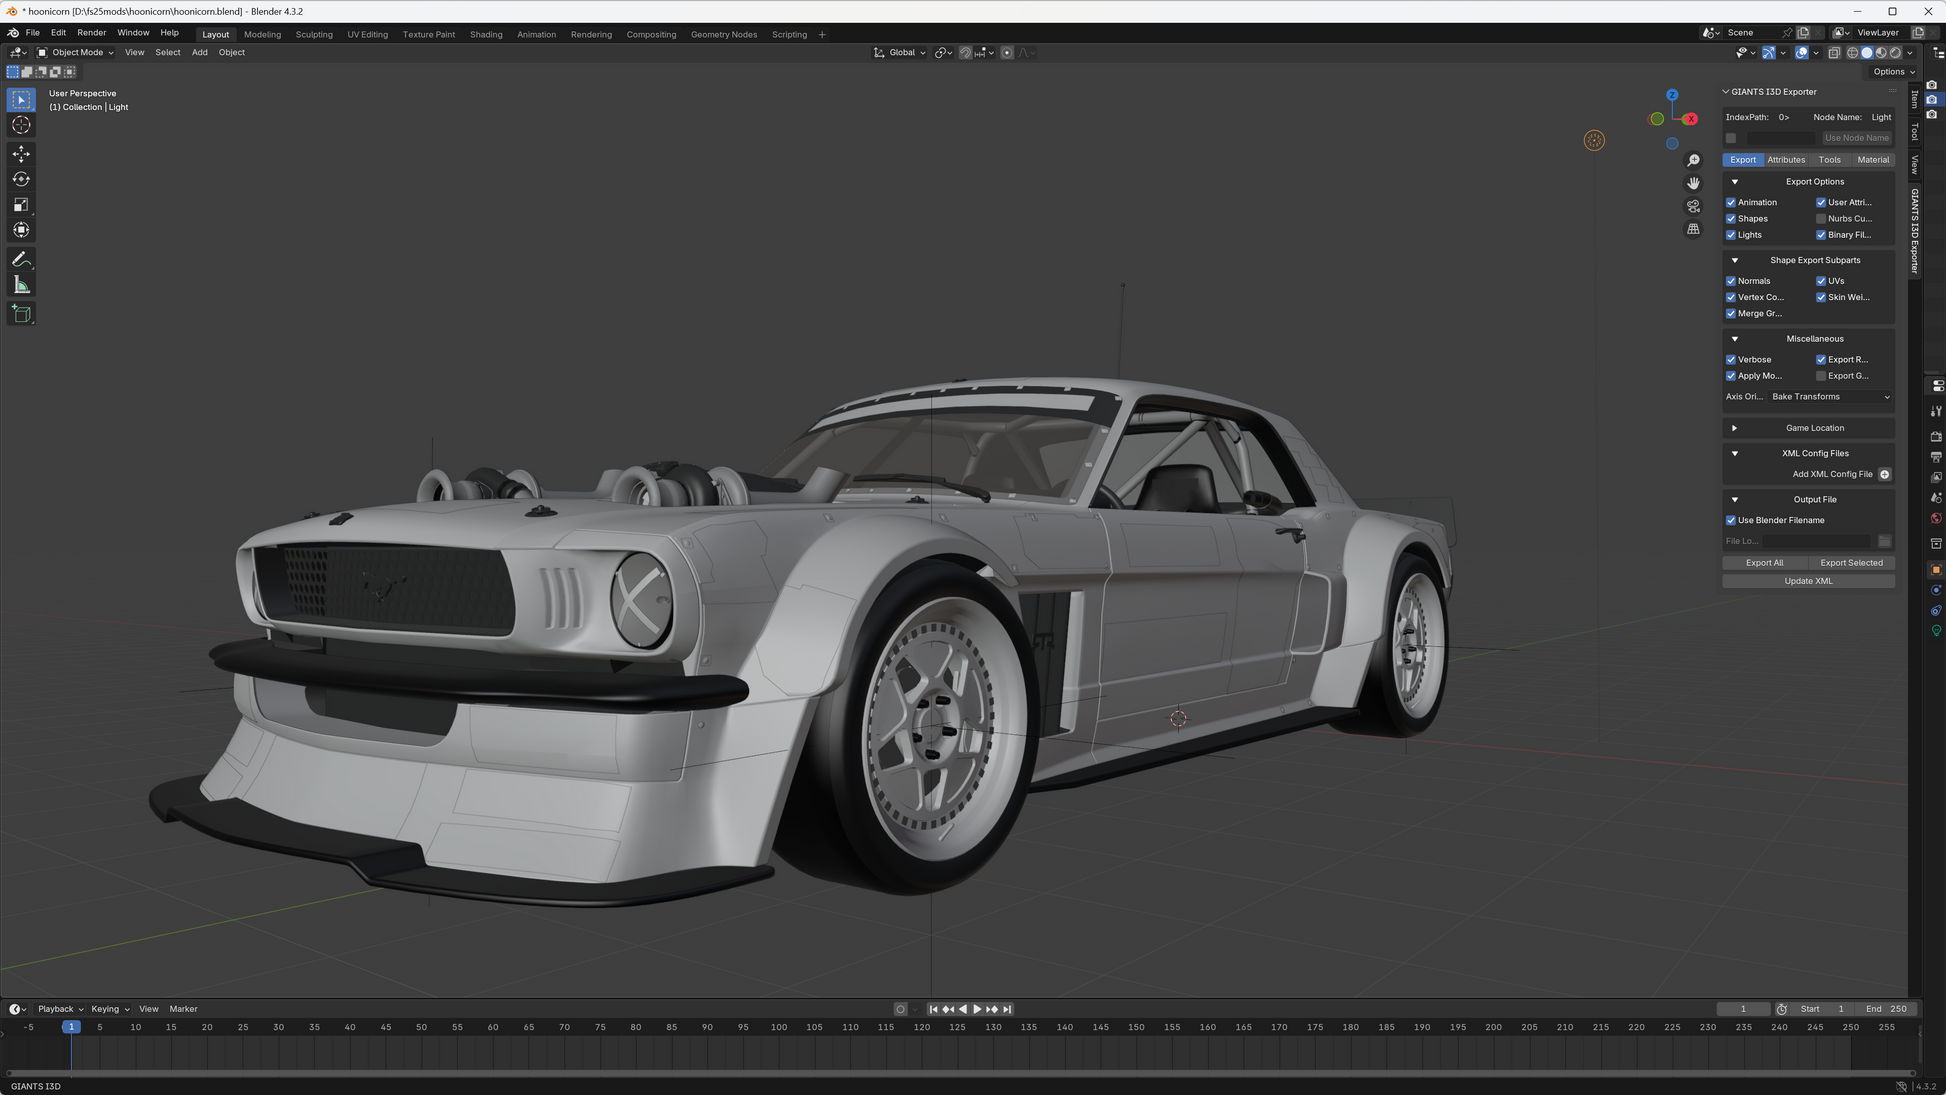Select the Move tool in toolbar
The width and height of the screenshot is (1946, 1095).
(21, 154)
